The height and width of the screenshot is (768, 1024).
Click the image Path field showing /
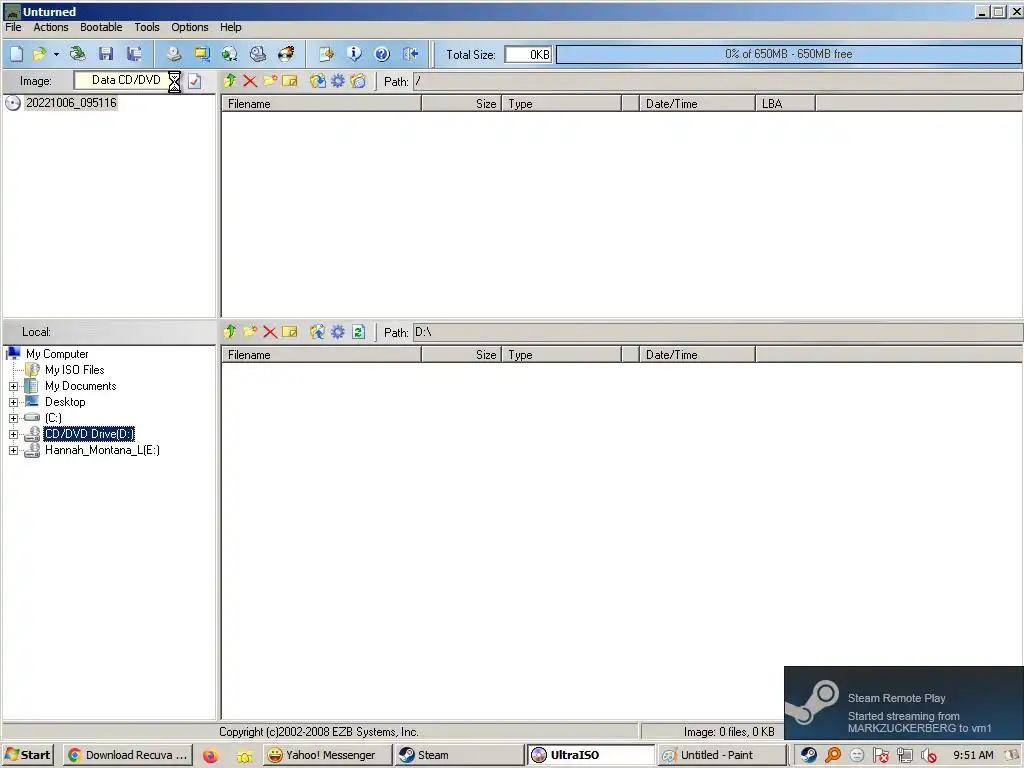[x=718, y=82]
